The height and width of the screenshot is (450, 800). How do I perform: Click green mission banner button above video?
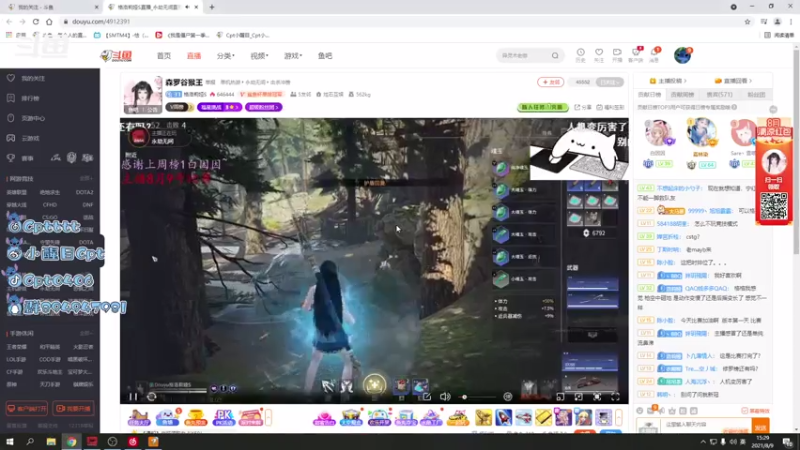[x=542, y=107]
